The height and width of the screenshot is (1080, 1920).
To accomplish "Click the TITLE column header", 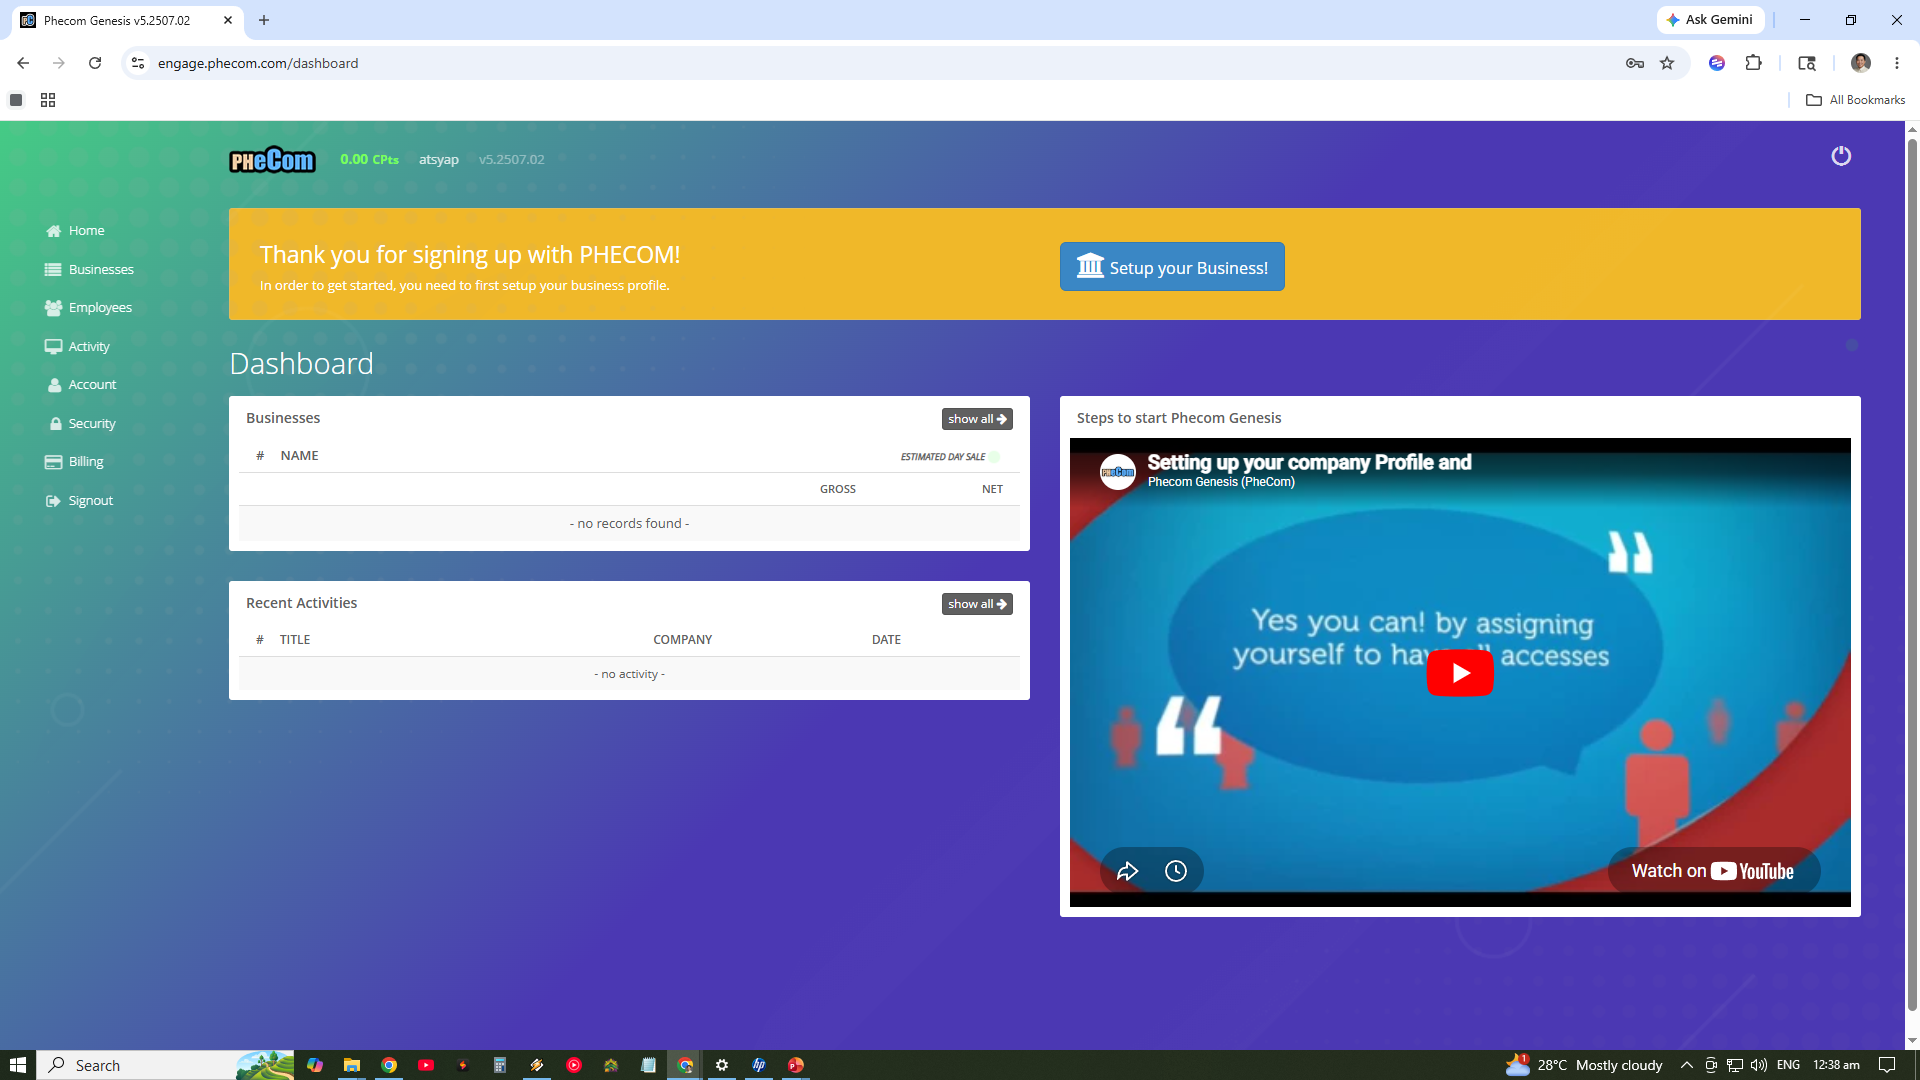I will 295,640.
